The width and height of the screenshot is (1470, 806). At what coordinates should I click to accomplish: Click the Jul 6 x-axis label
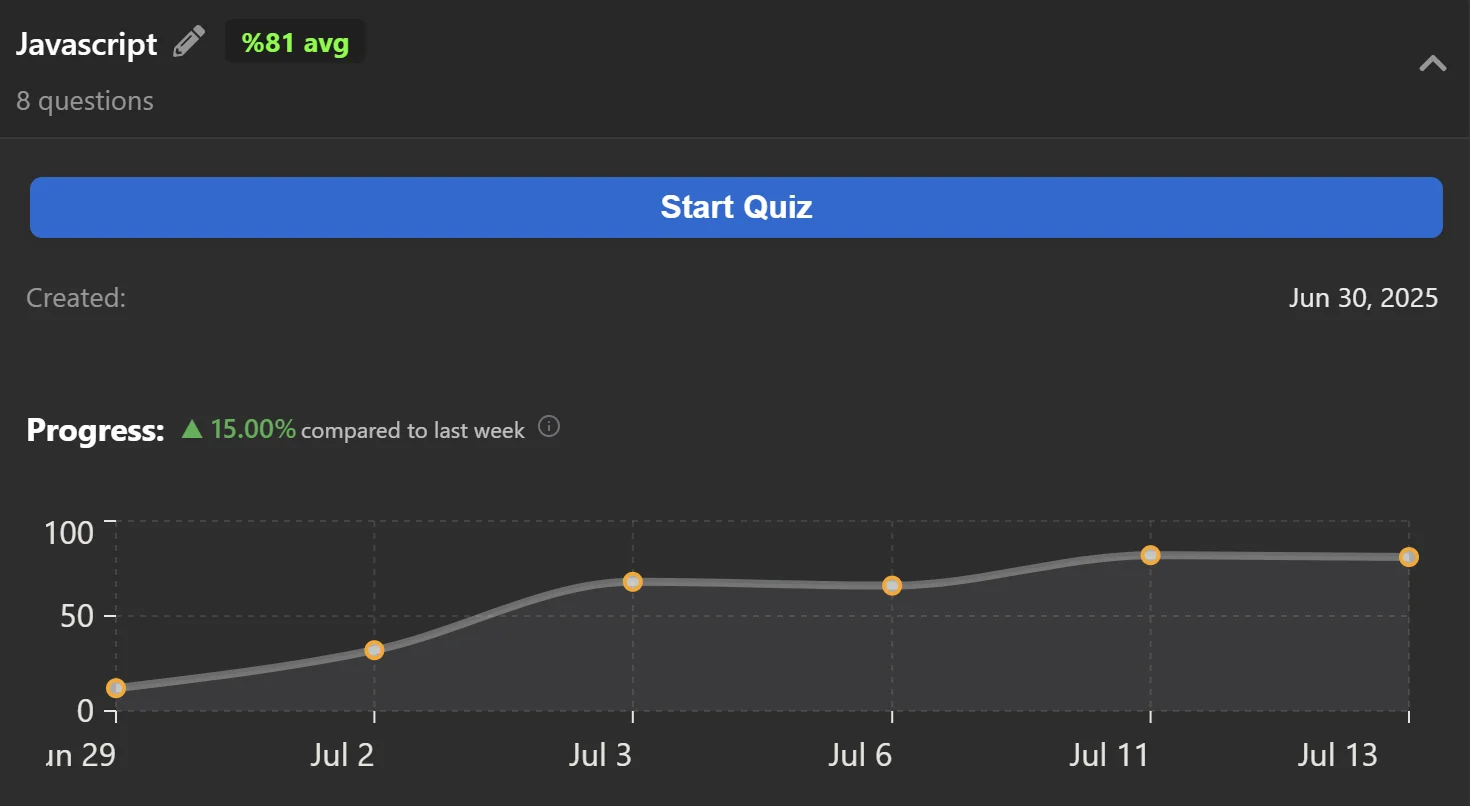860,755
